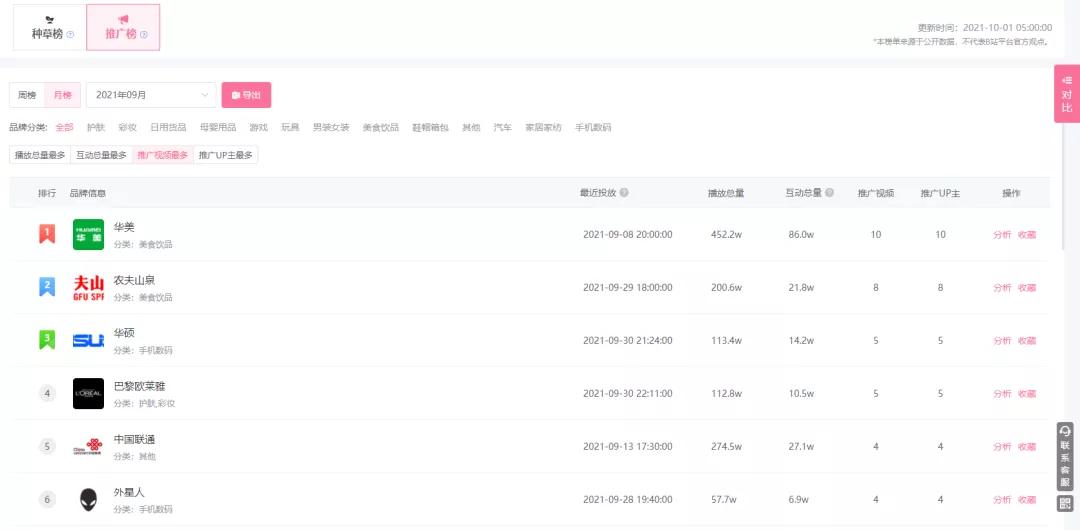1080x530 pixels.
Task: Click rank number 4 badge
Action: (x=47, y=394)
